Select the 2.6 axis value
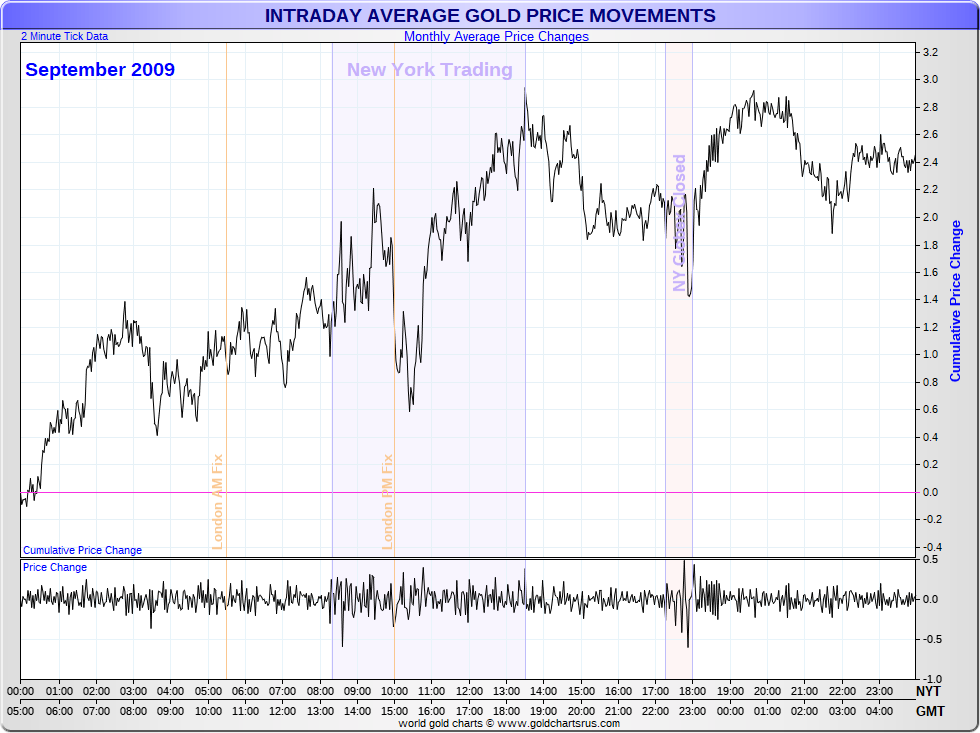The width and height of the screenshot is (980, 733). pos(931,134)
